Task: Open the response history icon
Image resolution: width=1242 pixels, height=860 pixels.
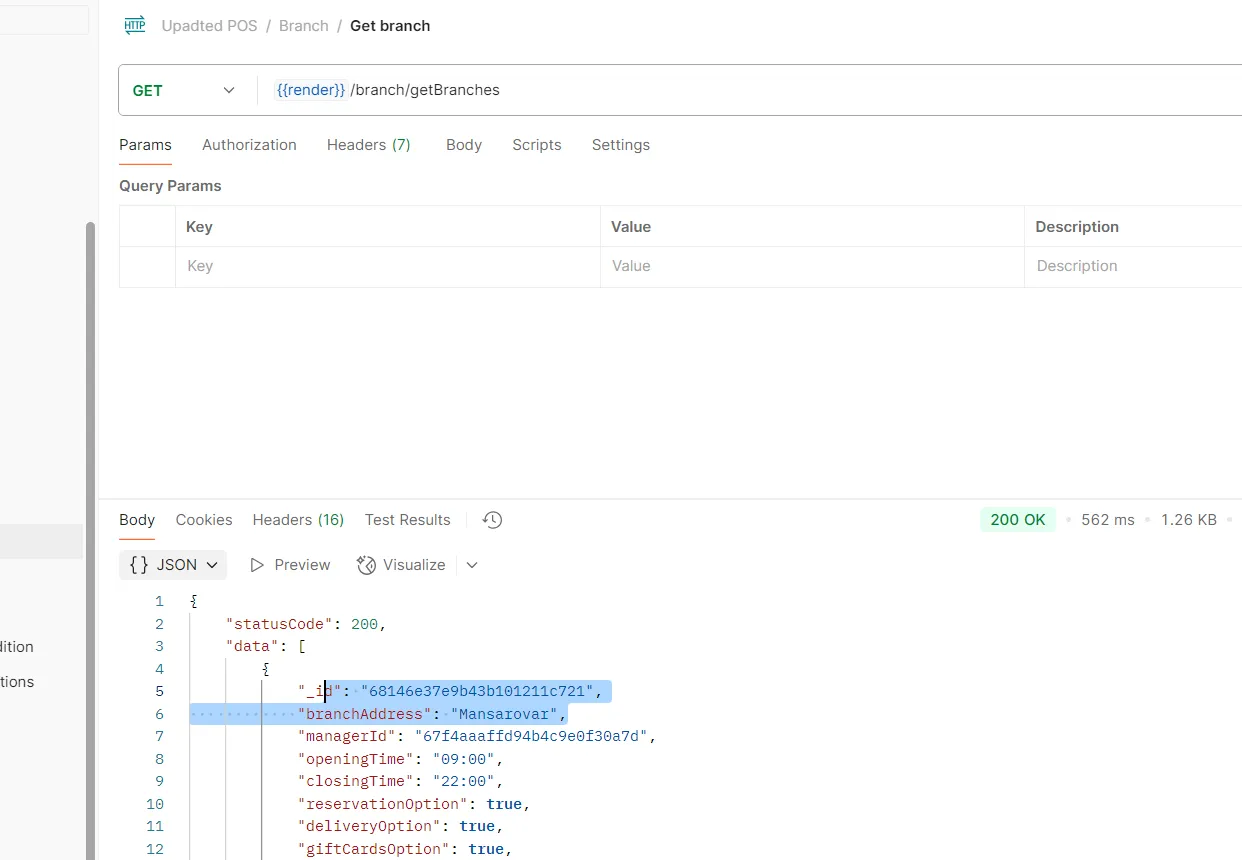Action: click(492, 520)
